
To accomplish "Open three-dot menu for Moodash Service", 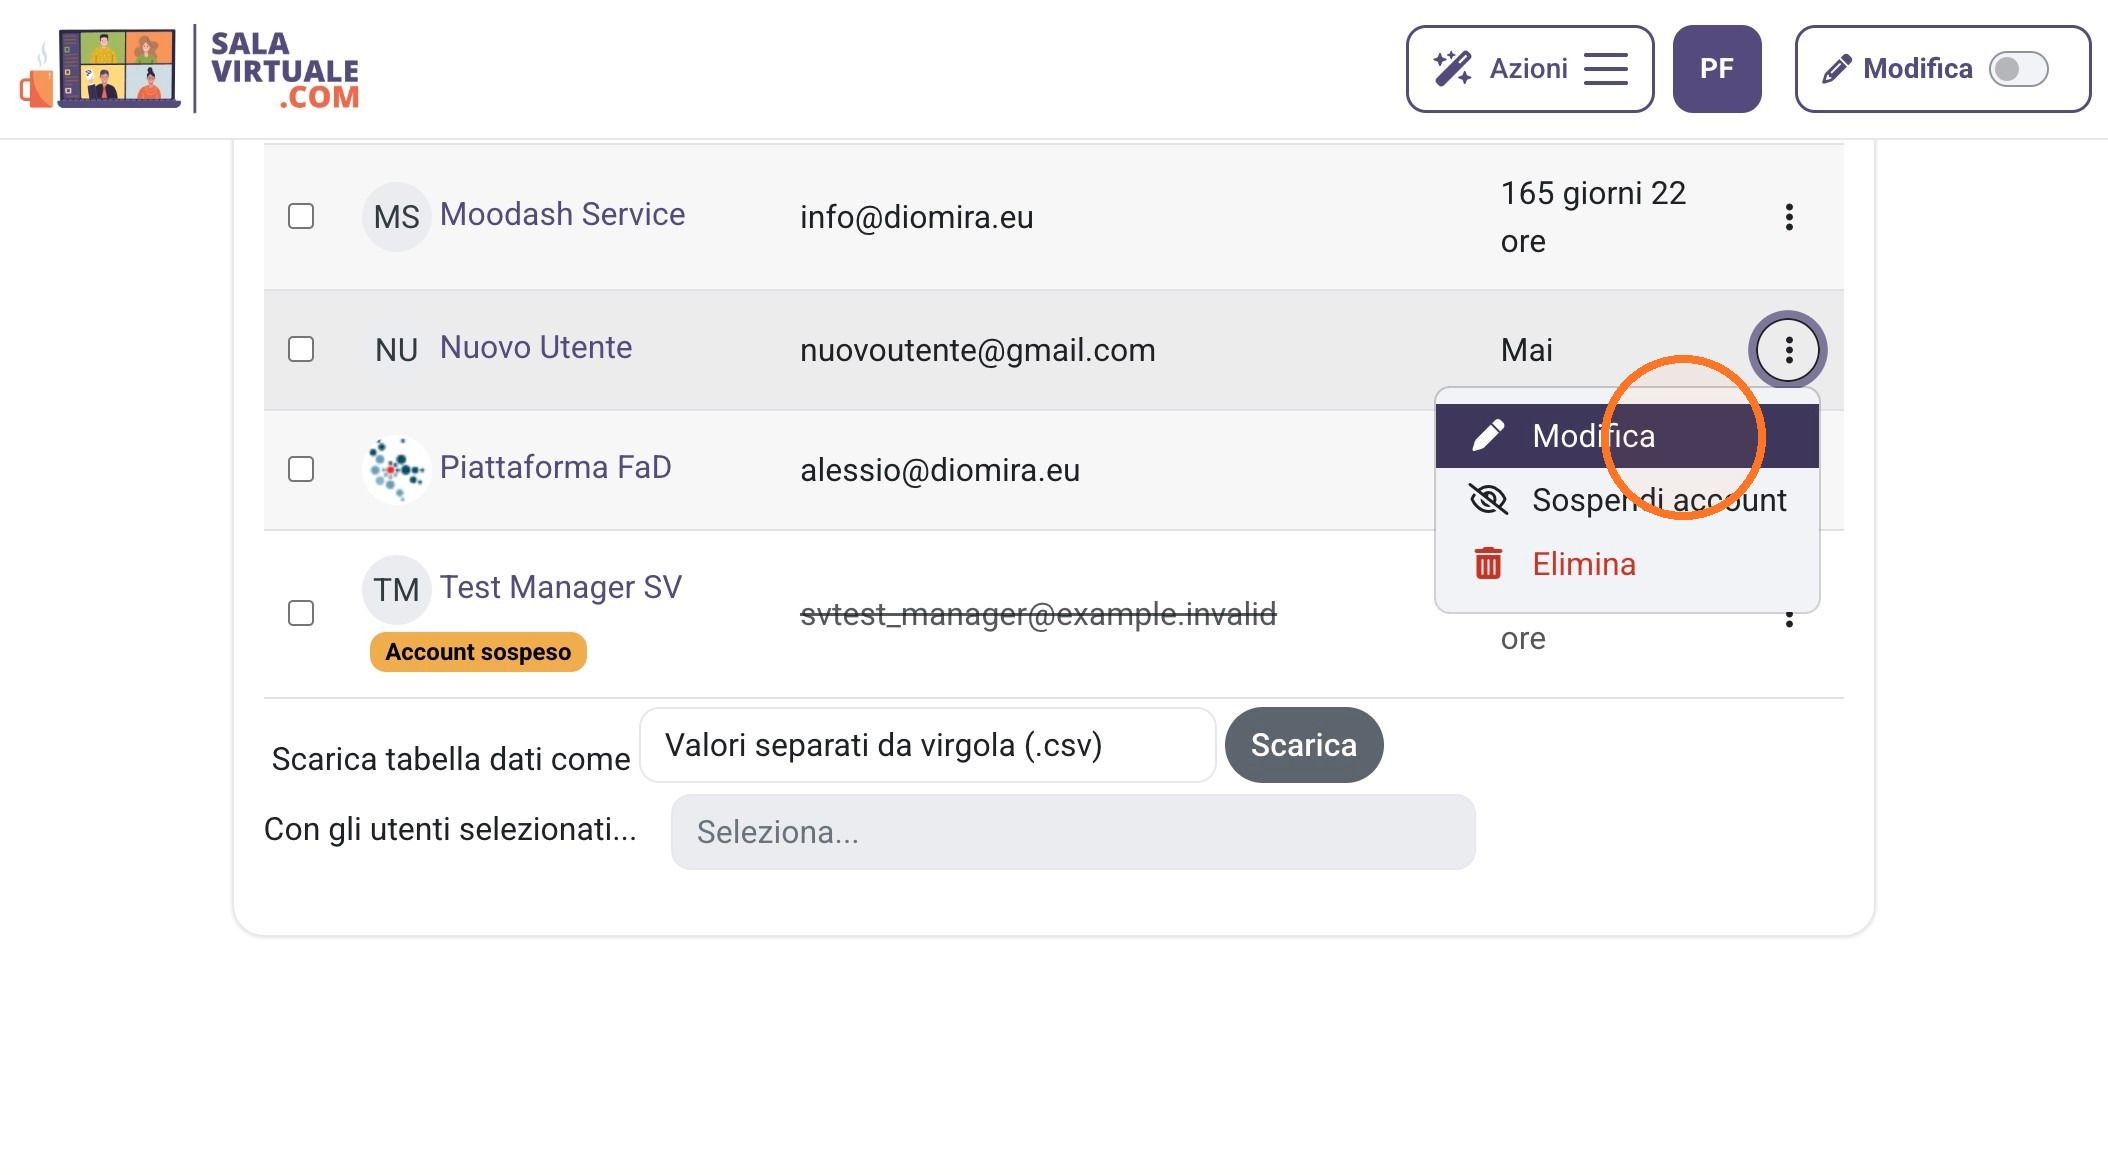I will [x=1789, y=217].
